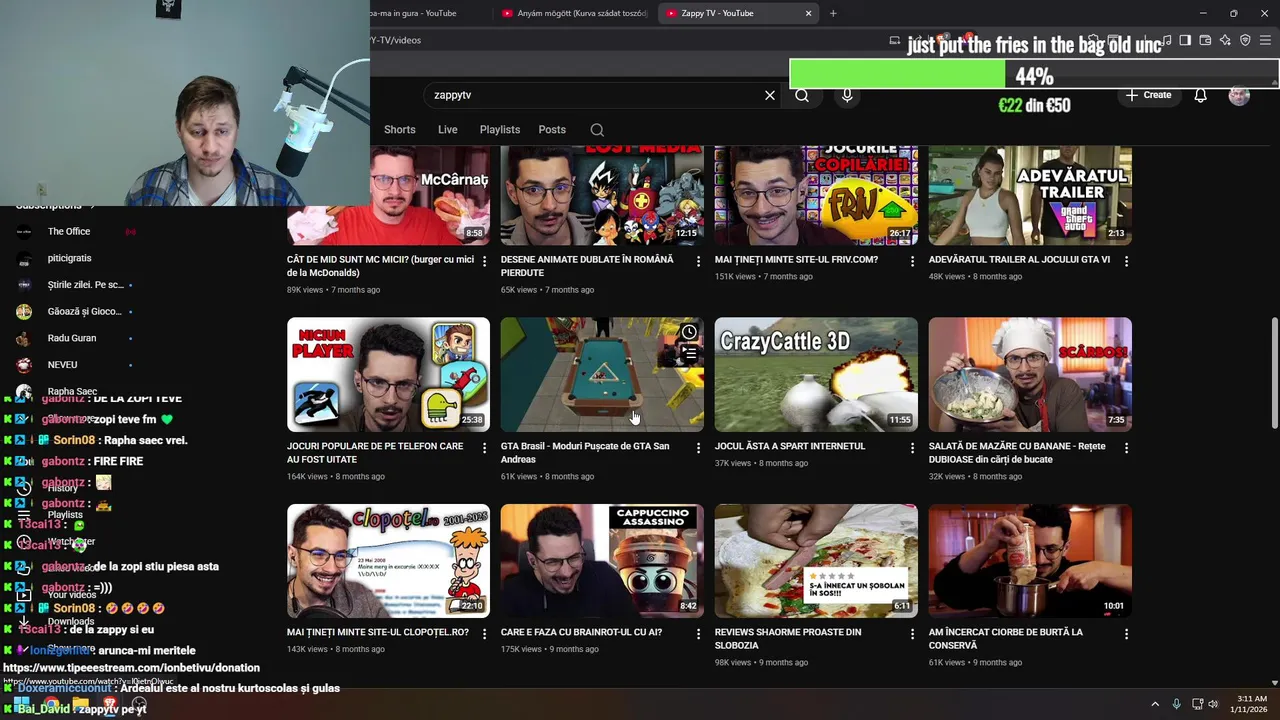Open the browser wallet icon
Viewport: 1280px width, 720px height.
(1205, 40)
